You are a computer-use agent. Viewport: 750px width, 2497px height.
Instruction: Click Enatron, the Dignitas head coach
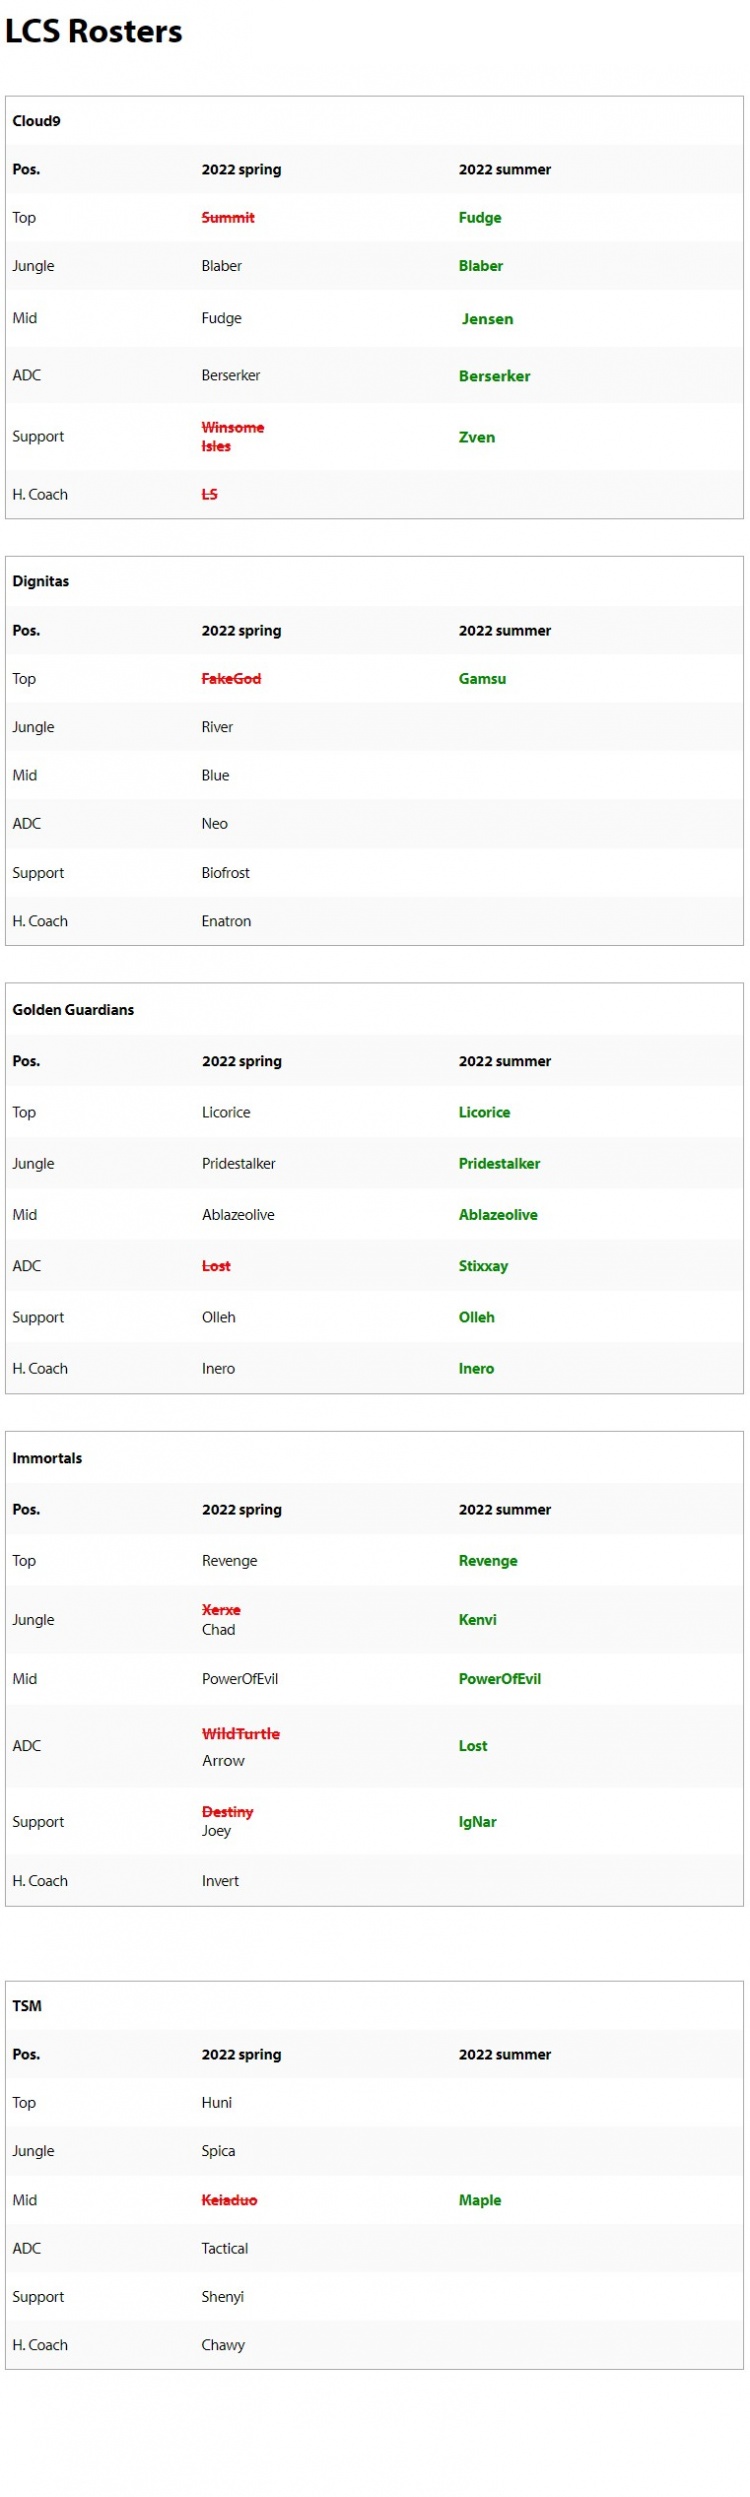pyautogui.click(x=226, y=921)
